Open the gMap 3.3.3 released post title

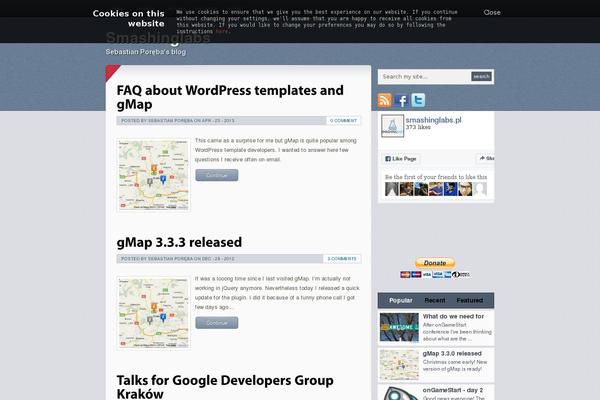pyautogui.click(x=179, y=242)
